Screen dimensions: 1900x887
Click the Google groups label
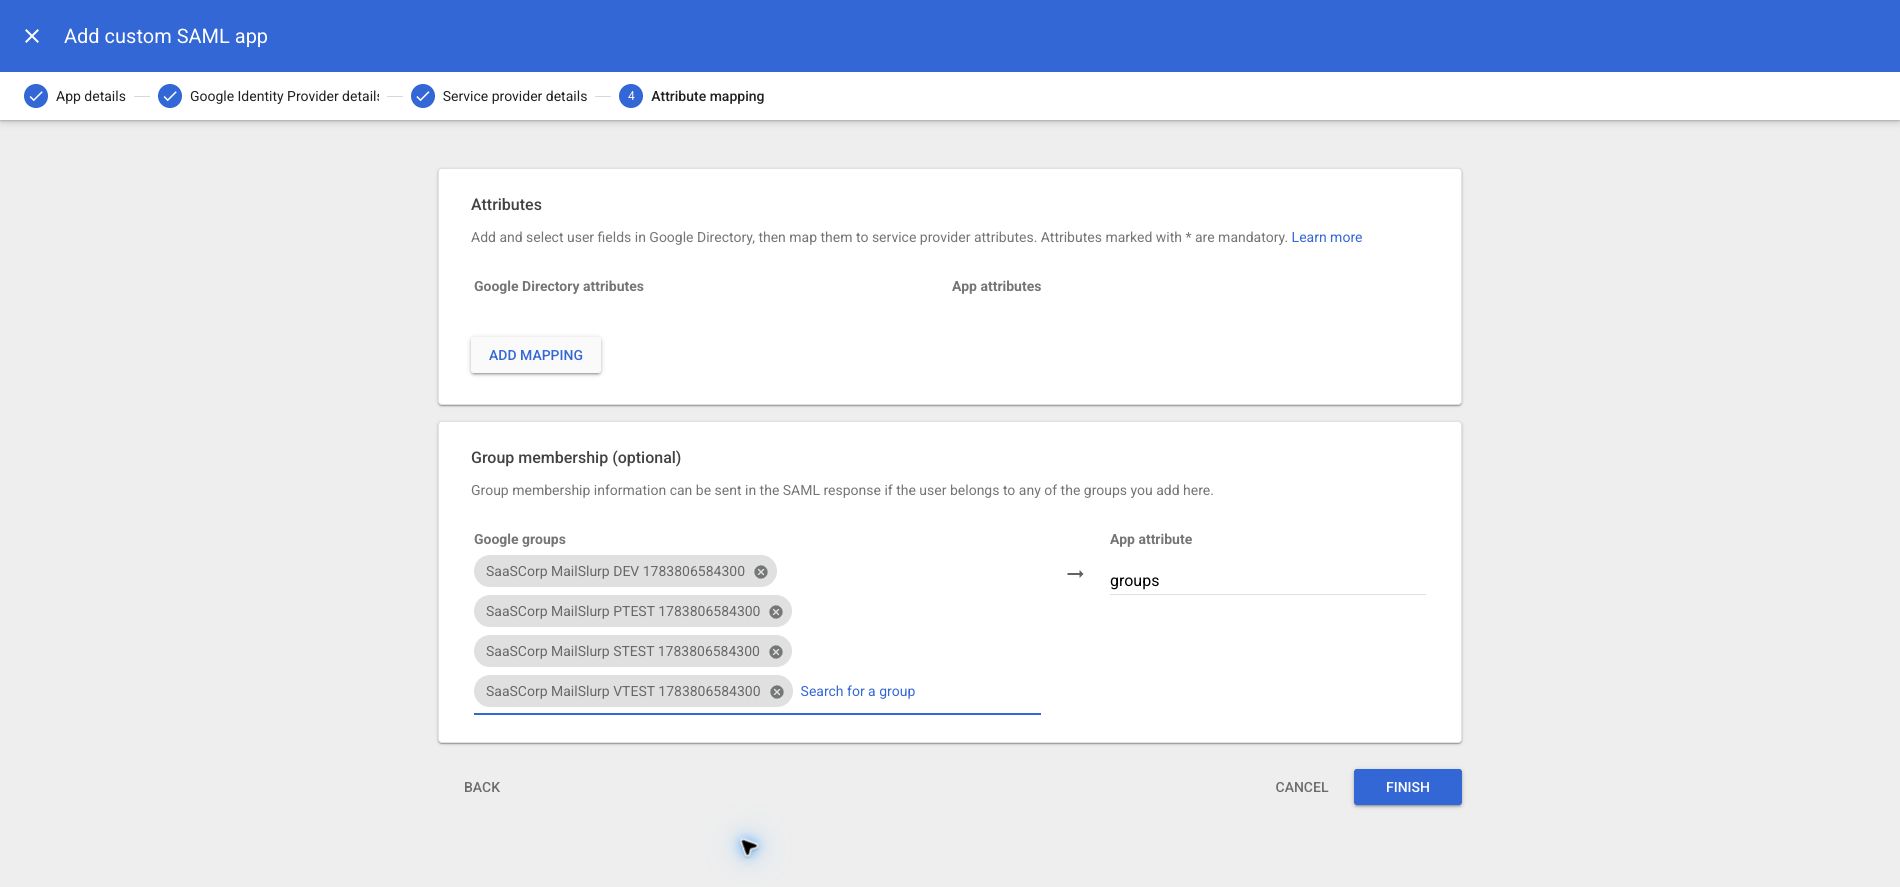pos(520,539)
